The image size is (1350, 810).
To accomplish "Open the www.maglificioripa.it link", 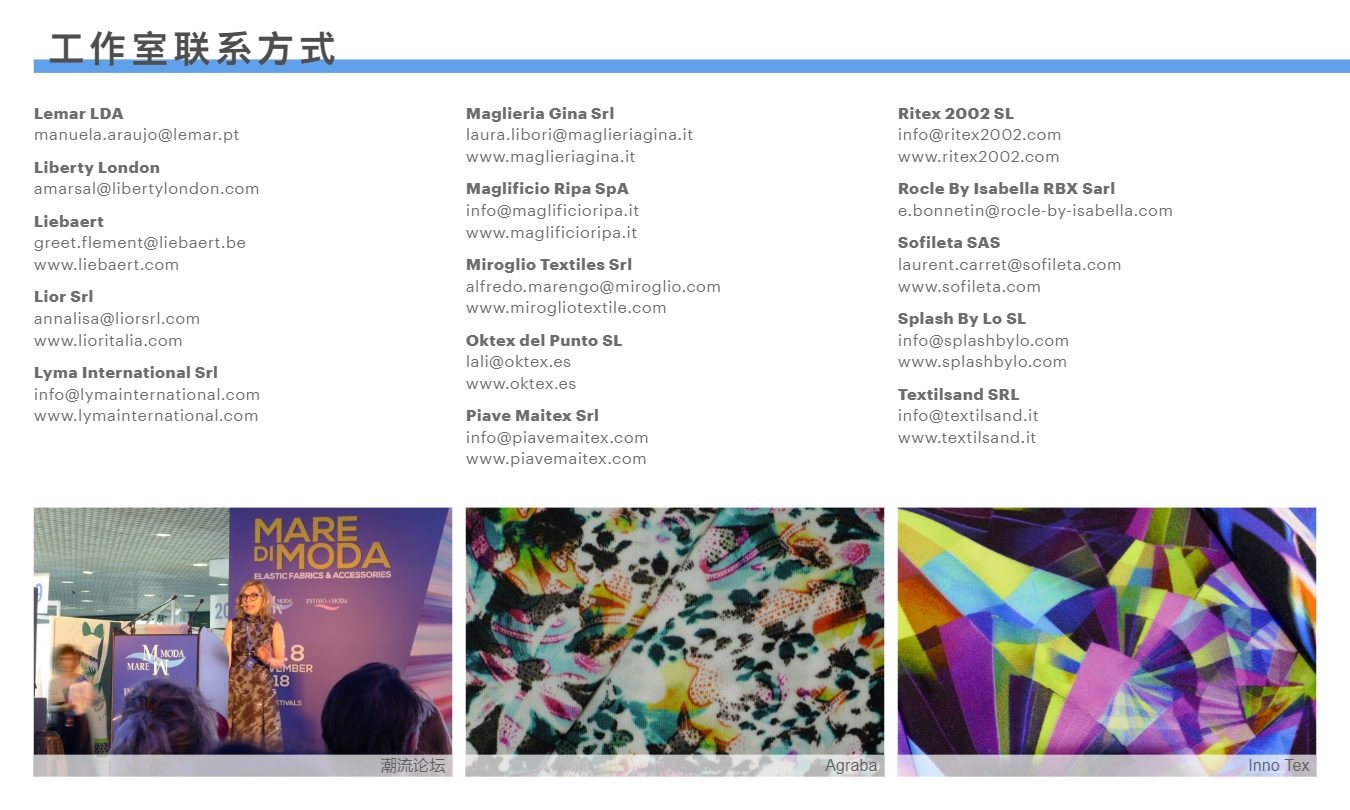I will pos(551,233).
